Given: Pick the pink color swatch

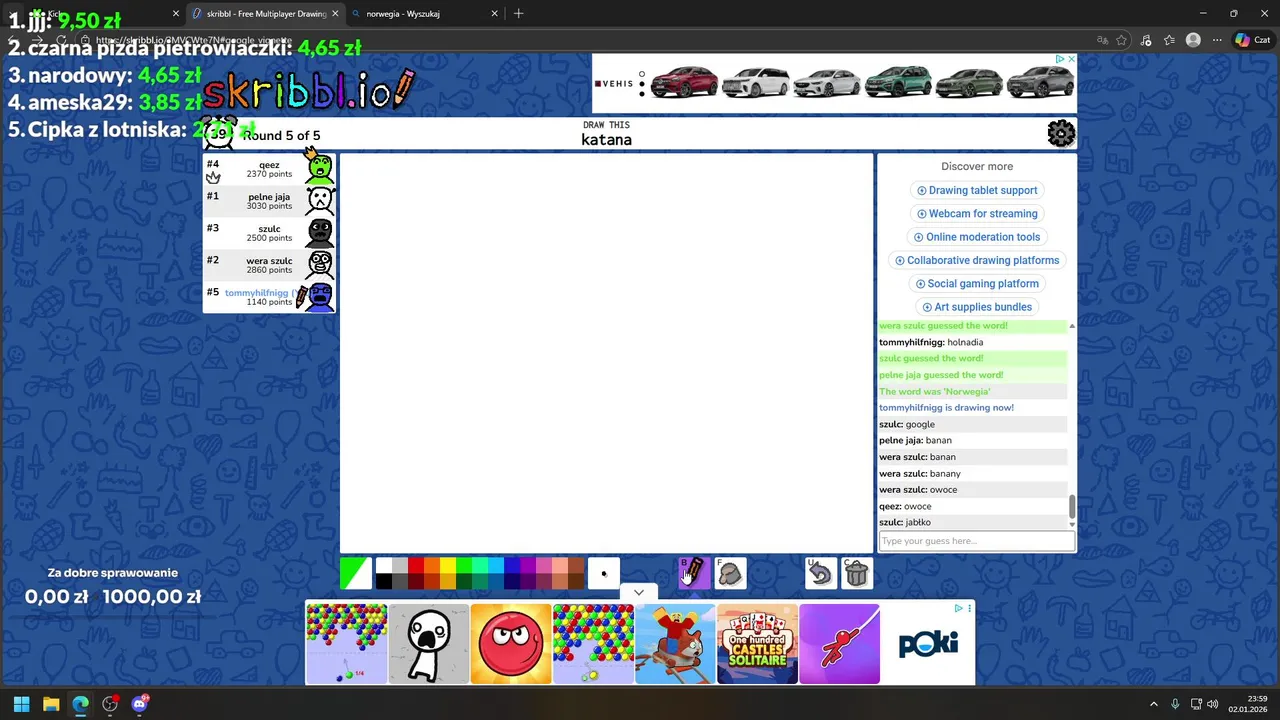Looking at the screenshot, I should coord(544,566).
